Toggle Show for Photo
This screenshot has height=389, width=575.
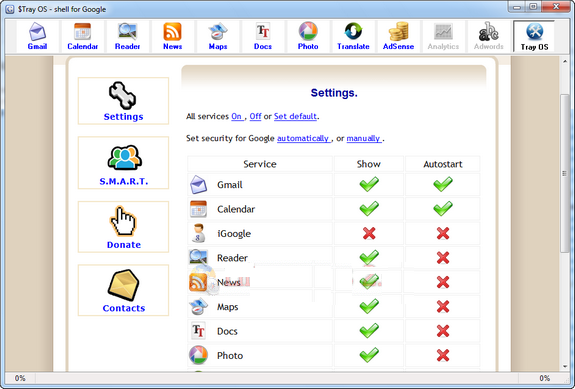369,355
